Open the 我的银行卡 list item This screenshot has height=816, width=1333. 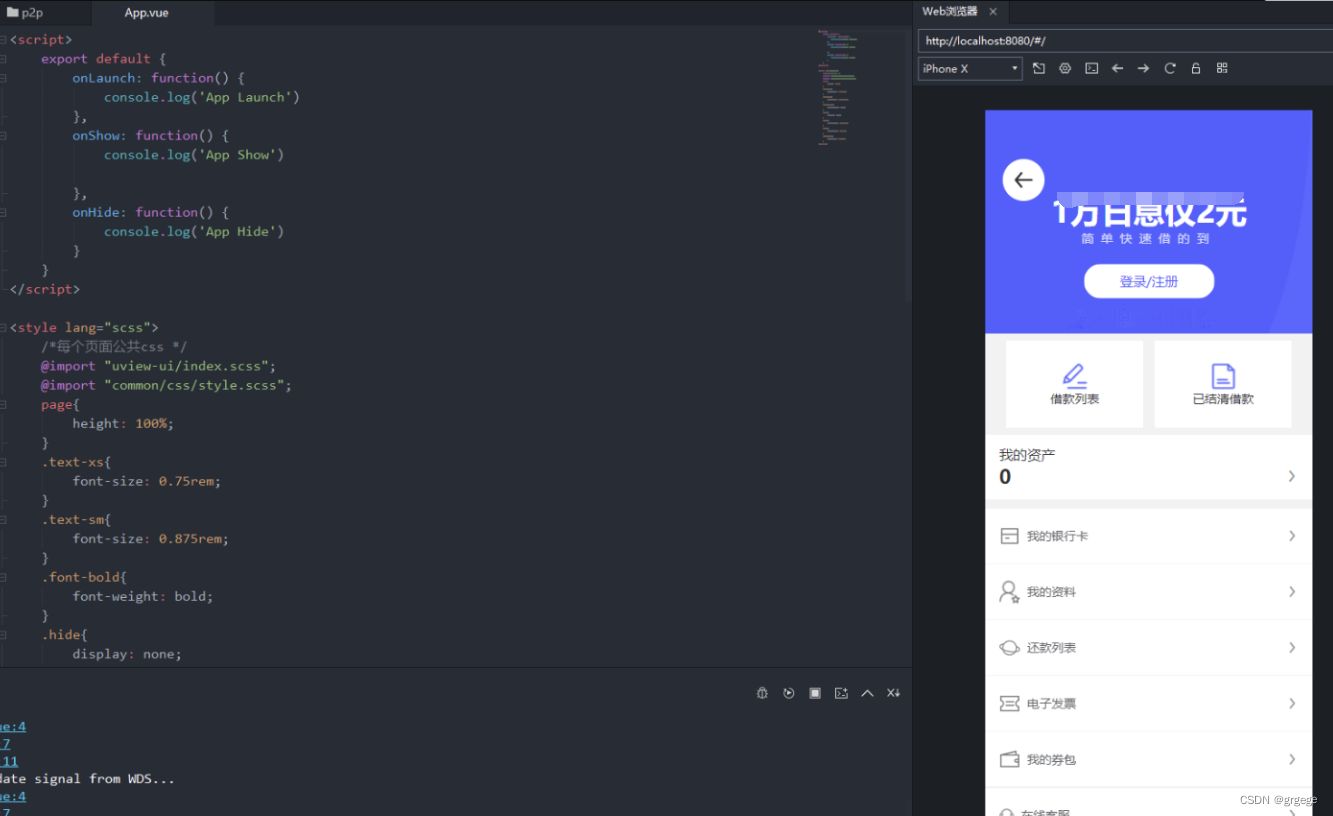(1147, 535)
